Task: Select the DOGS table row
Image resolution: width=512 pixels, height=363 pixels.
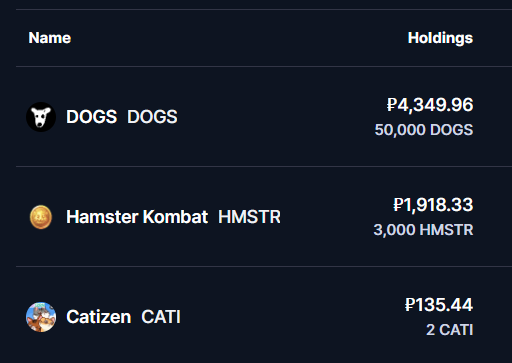Action: pos(264,117)
